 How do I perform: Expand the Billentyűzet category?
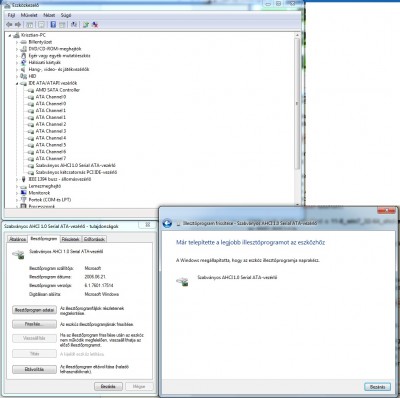(x=17, y=42)
